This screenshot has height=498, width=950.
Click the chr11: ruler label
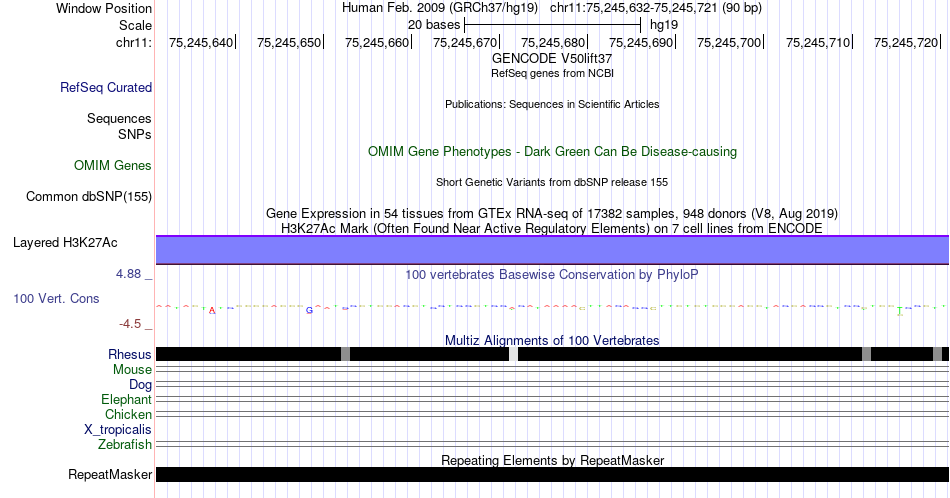tap(133, 42)
